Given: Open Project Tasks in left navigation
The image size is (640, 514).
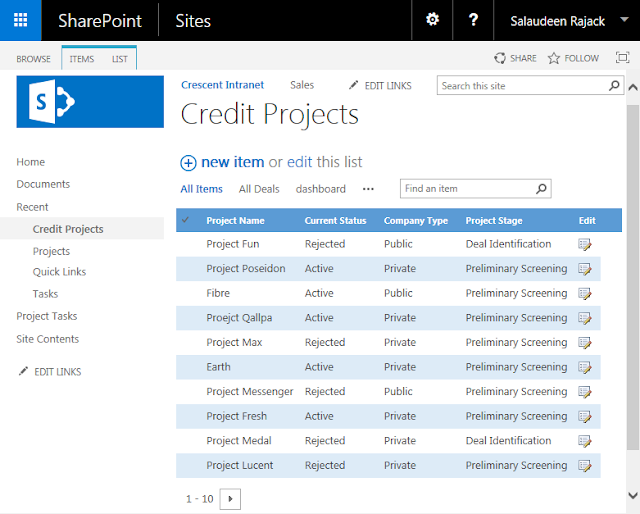Looking at the screenshot, I should point(47,316).
